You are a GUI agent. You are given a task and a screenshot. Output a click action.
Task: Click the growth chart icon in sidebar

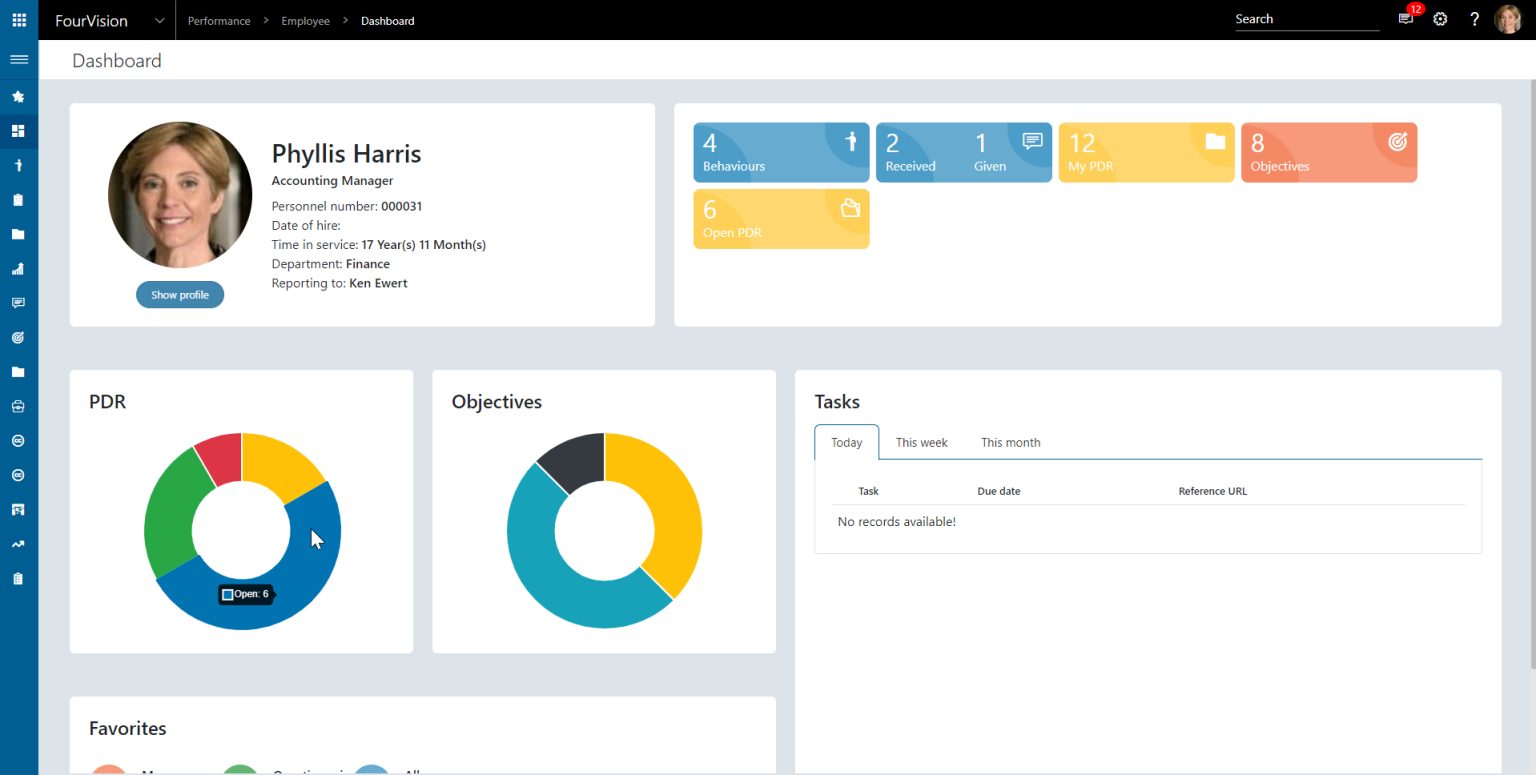(18, 543)
